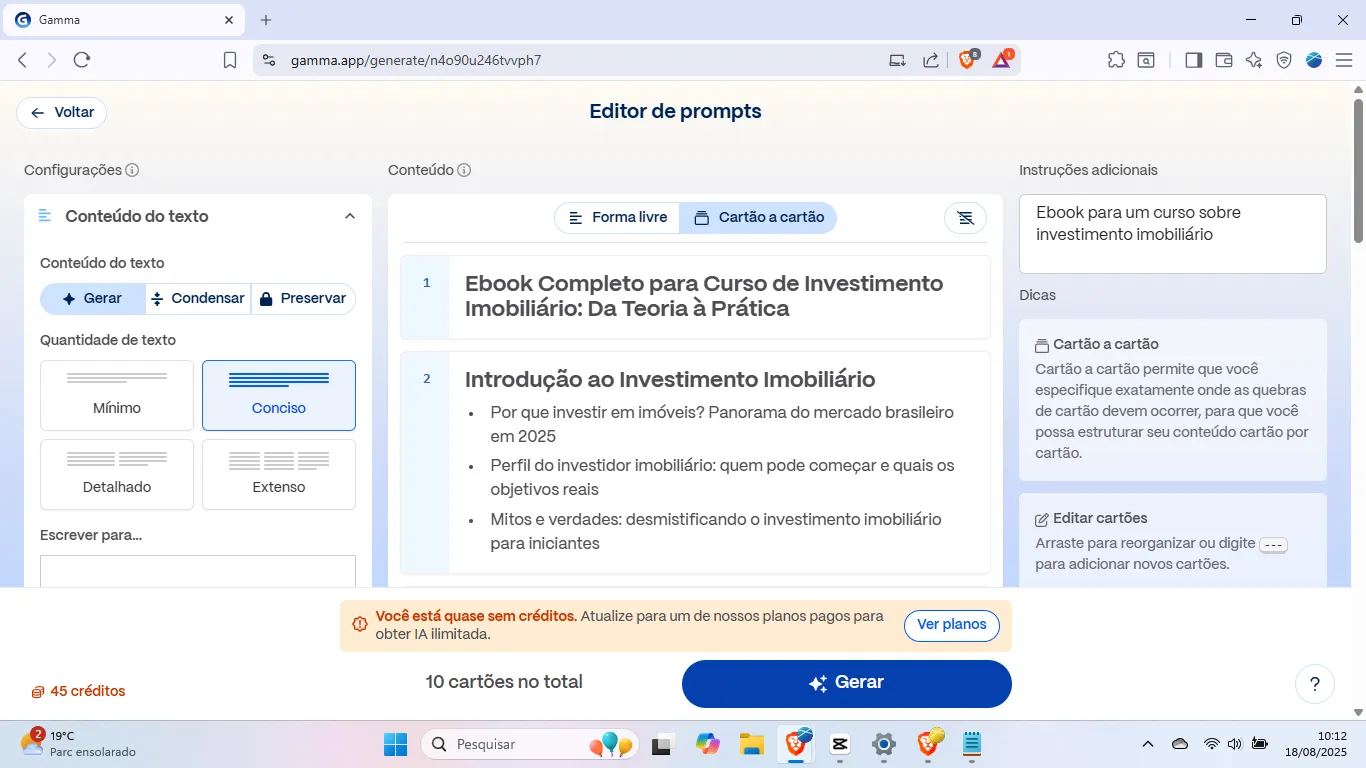The image size is (1366, 768).
Task: Close the Gamma browser tab
Action: [x=229, y=20]
